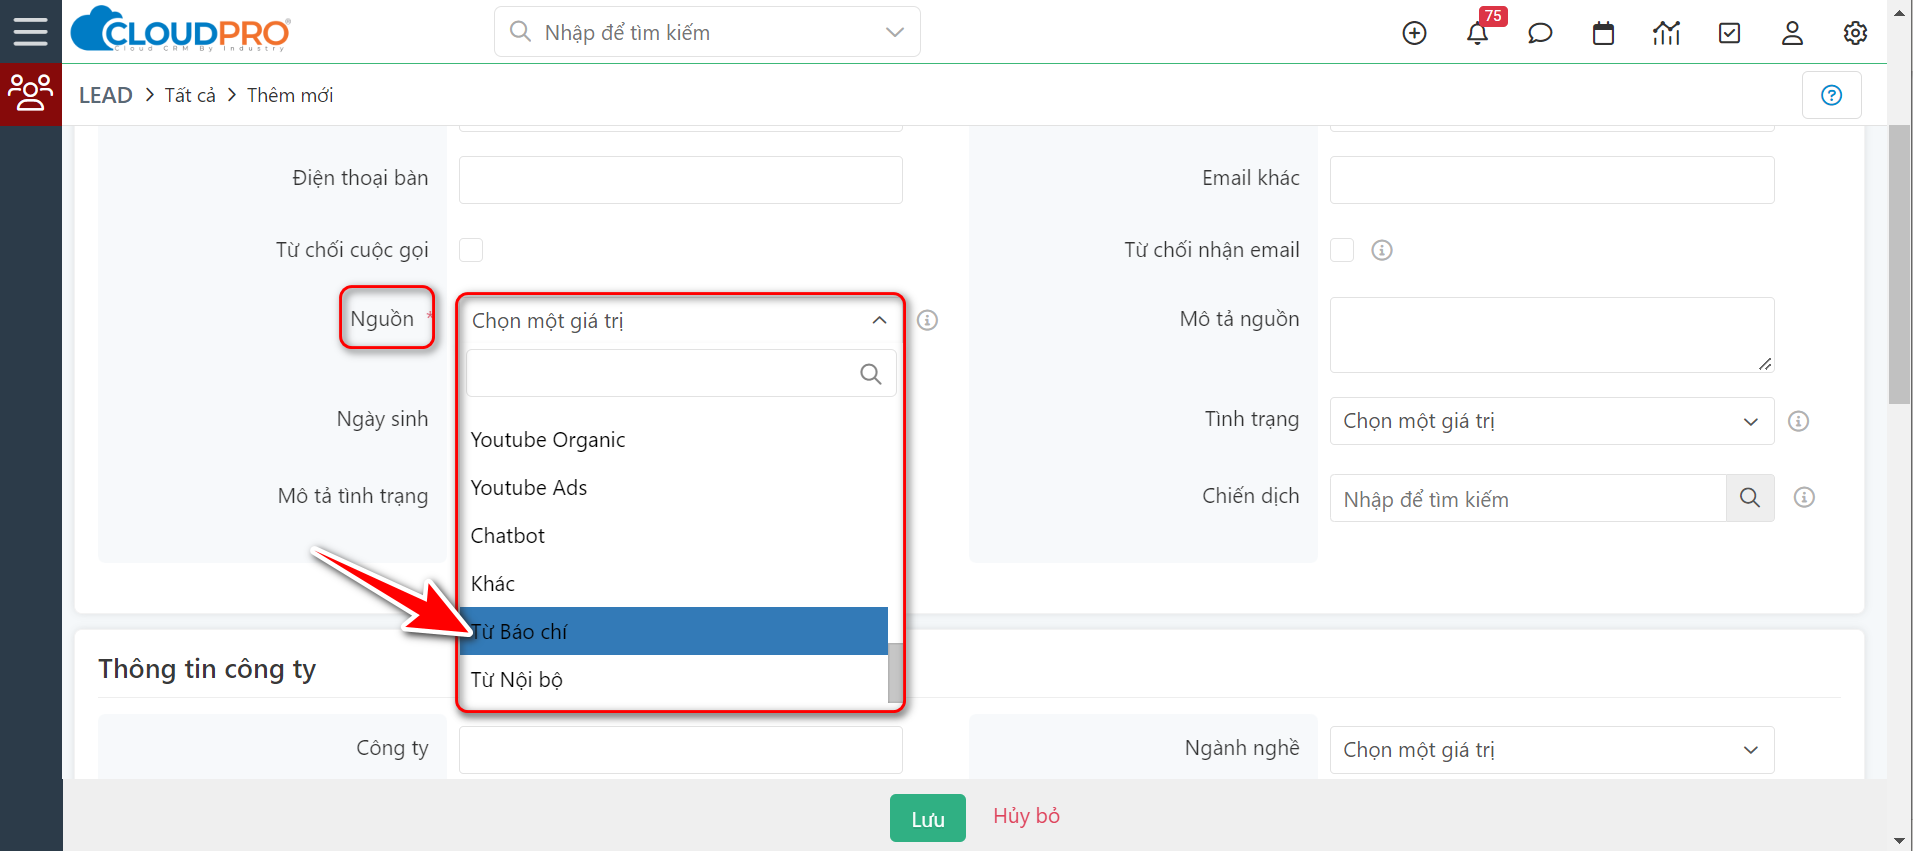Toggle the Từ chối cuộc gọi checkbox
The image size is (1913, 851).
[471, 250]
